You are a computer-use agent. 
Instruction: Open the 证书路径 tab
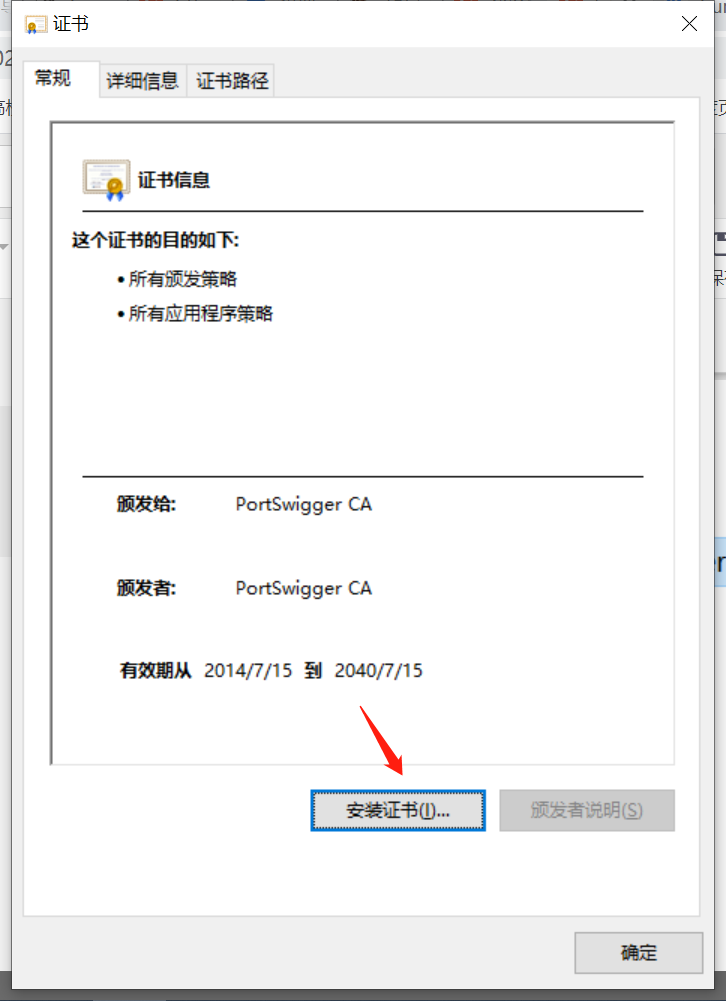point(232,80)
